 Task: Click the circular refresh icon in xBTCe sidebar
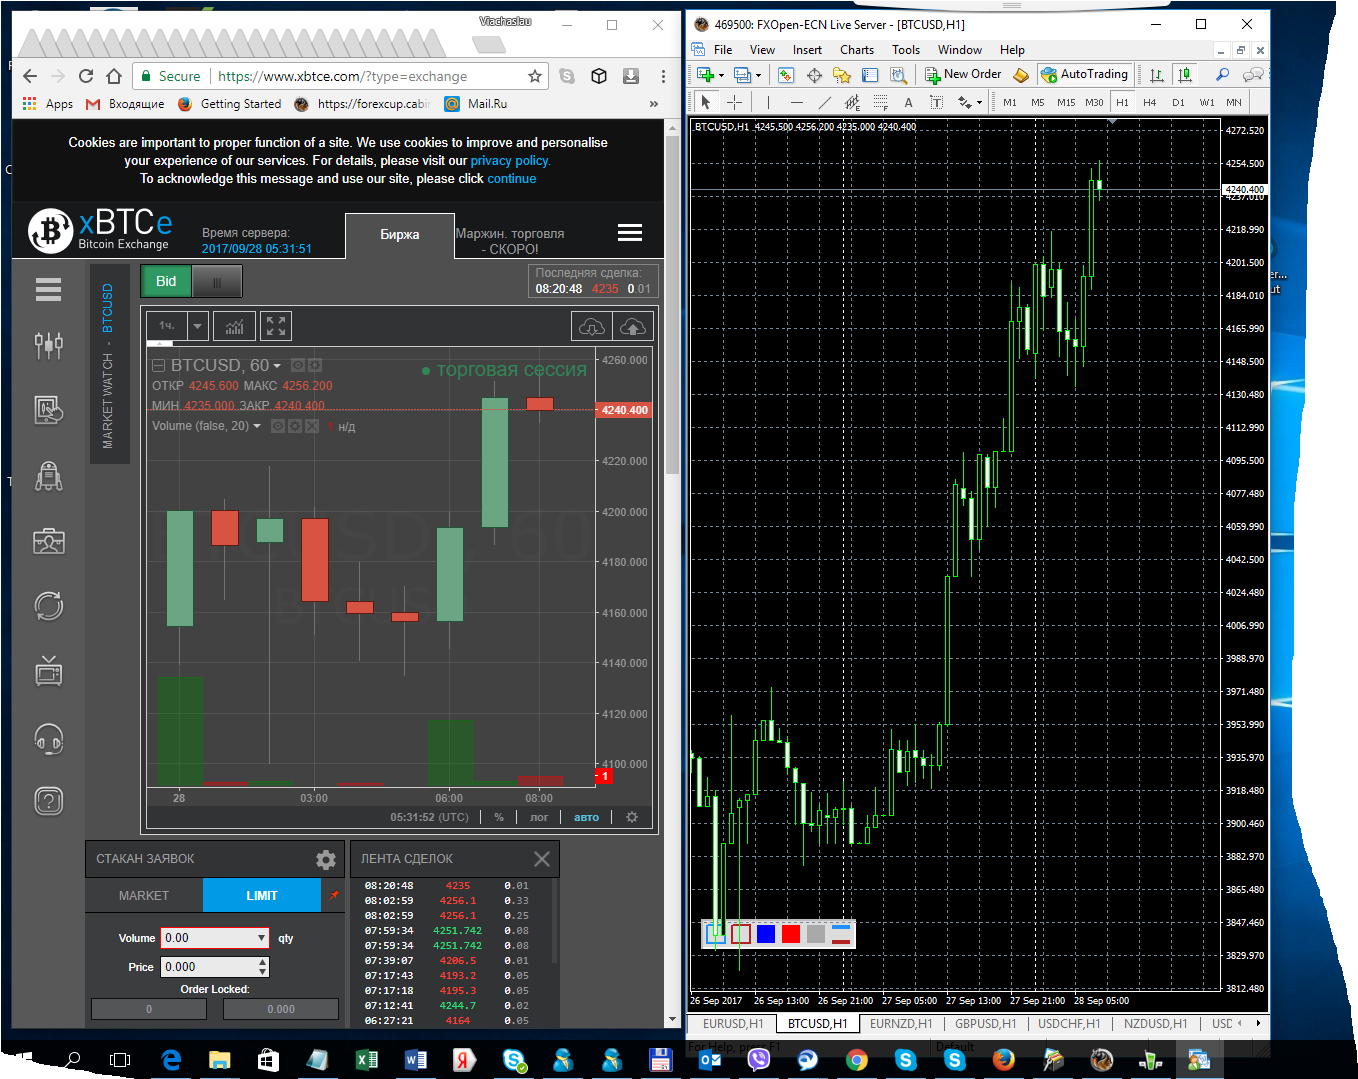[48, 606]
